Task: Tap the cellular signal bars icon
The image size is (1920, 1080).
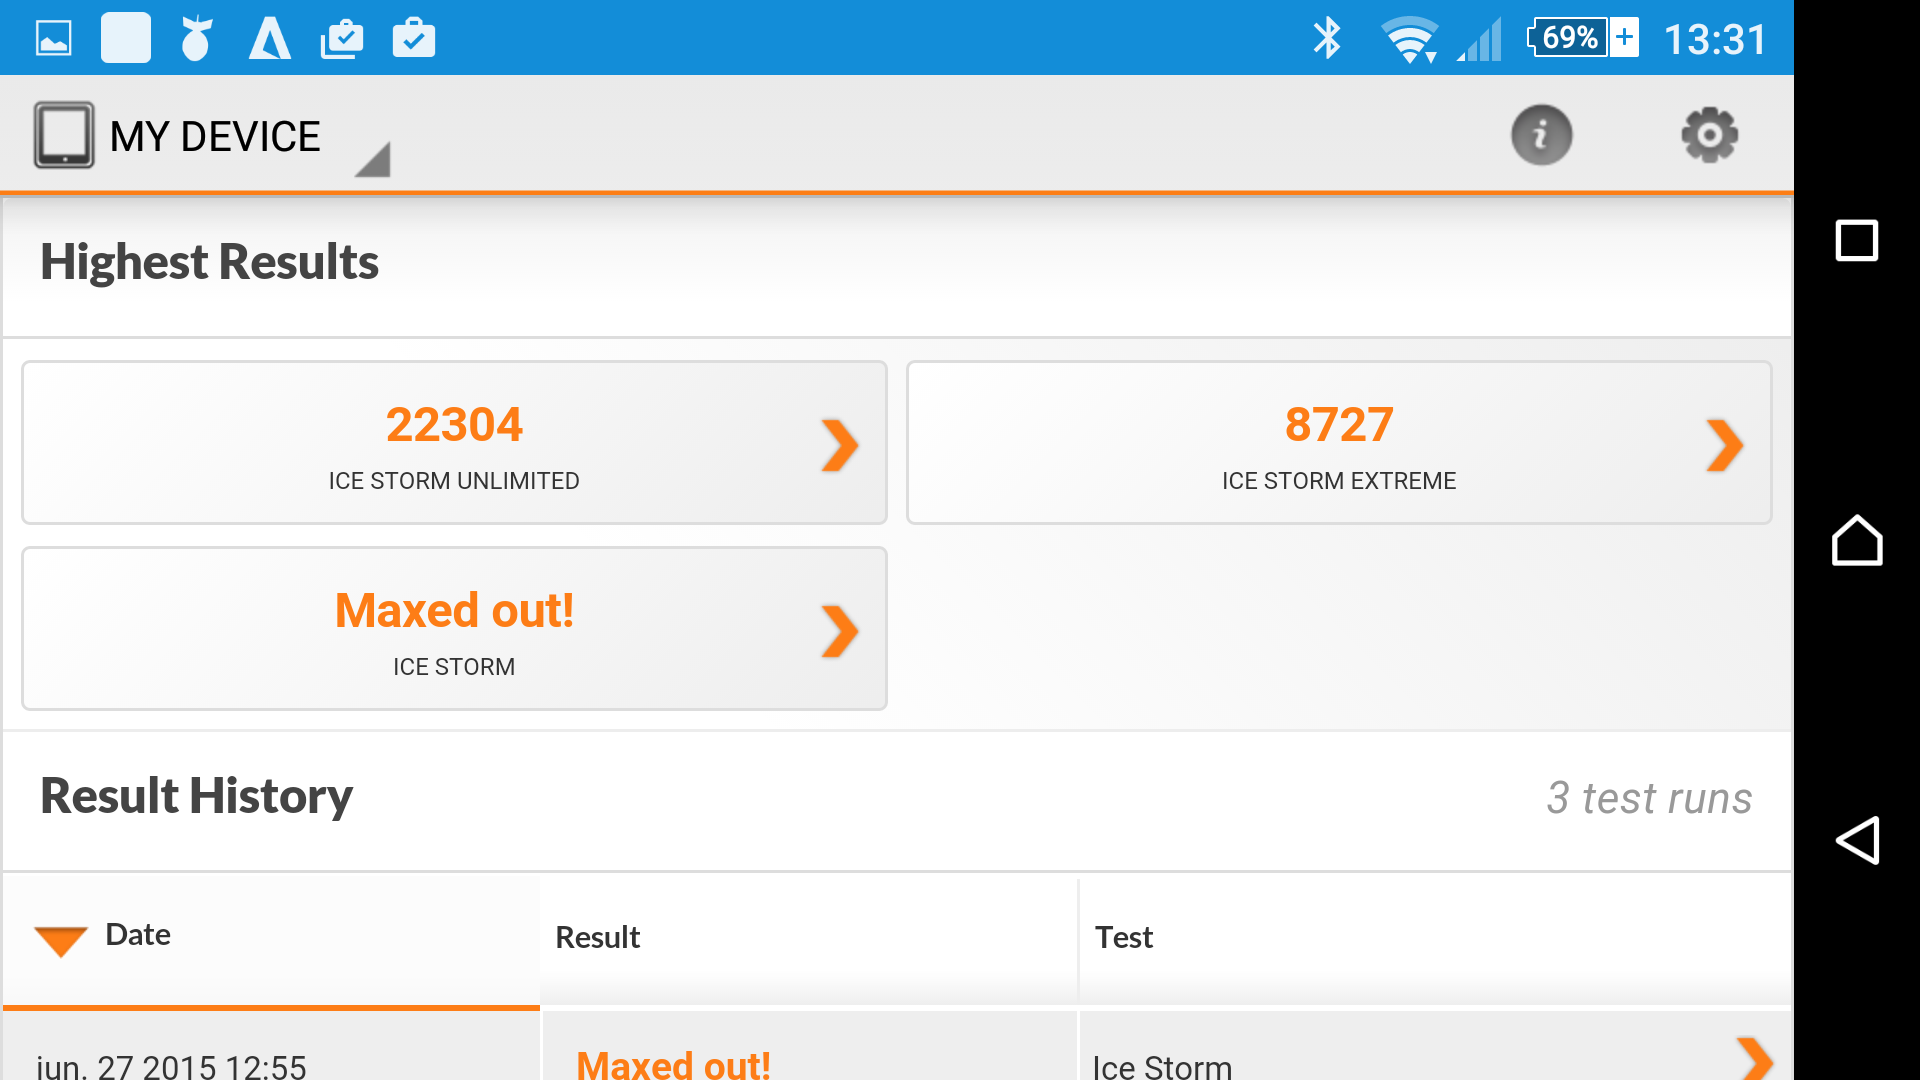Action: tap(1480, 40)
